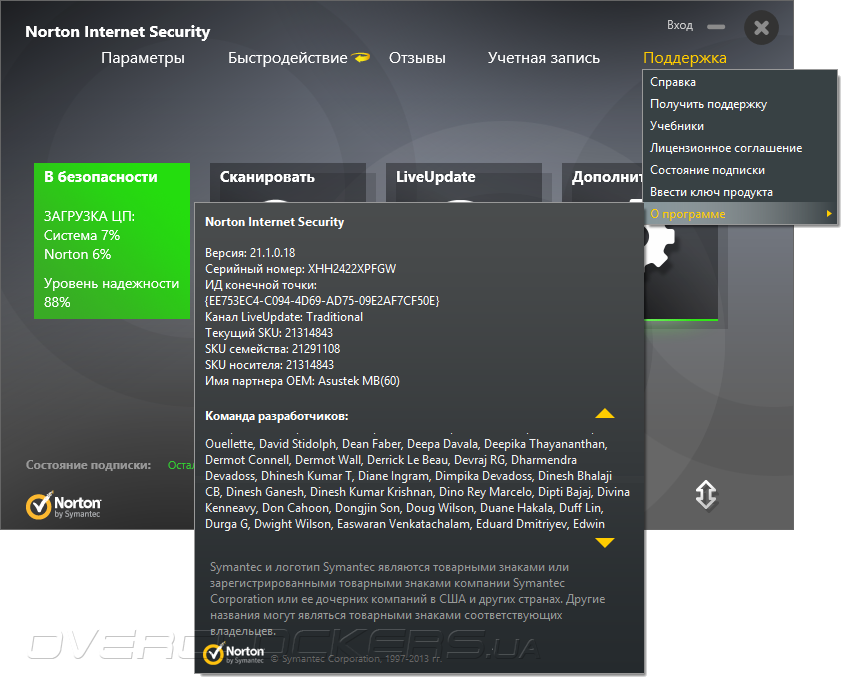841x677 pixels.
Task: Open the Отзывы feedback tab
Action: click(x=417, y=58)
